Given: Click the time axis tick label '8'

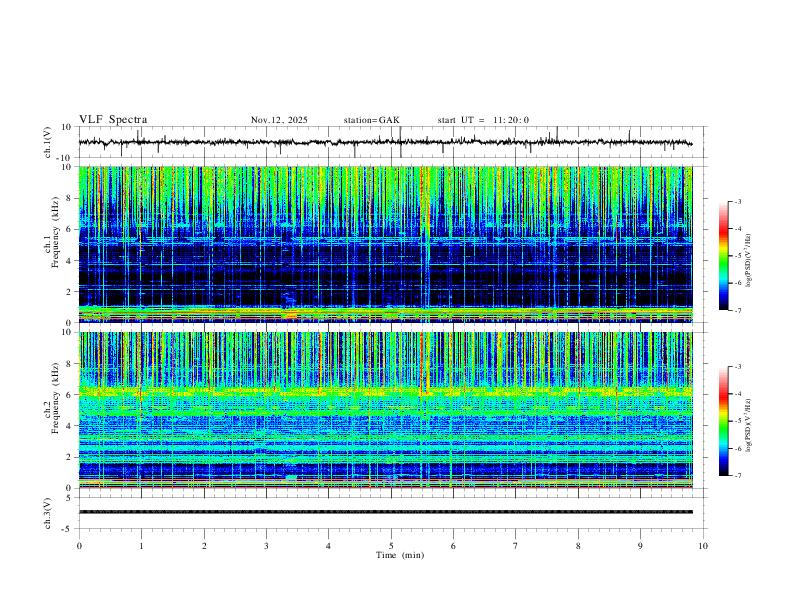Looking at the screenshot, I should (578, 546).
